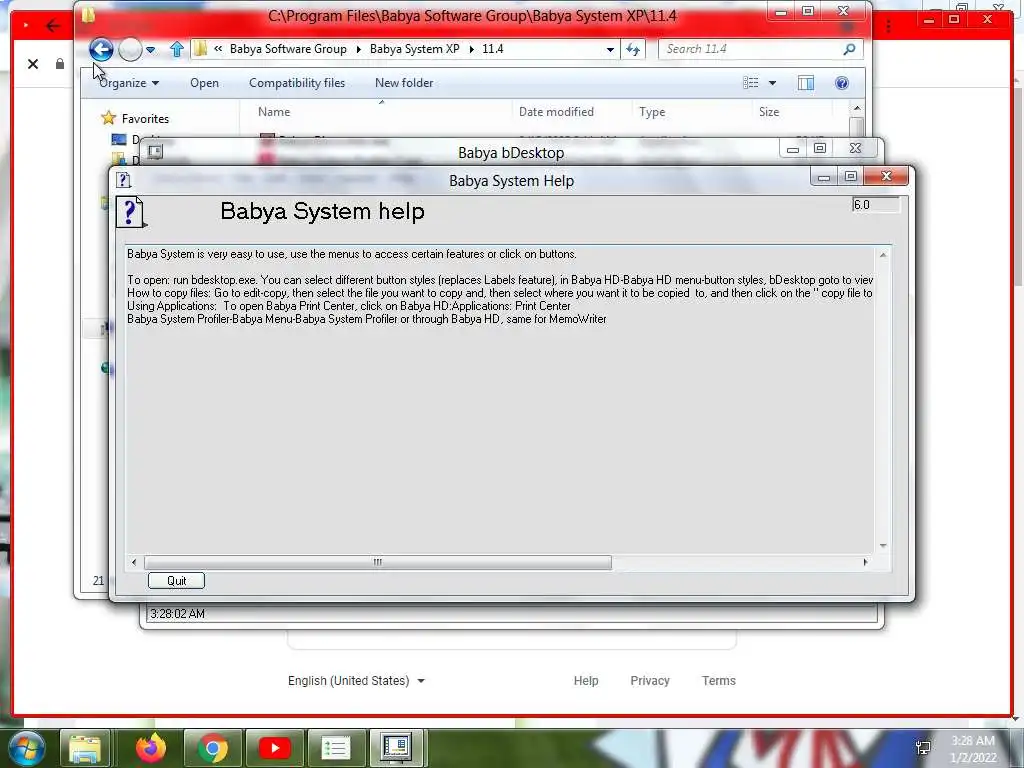Refresh the Explorer folder view
Image resolution: width=1024 pixels, height=768 pixels.
coord(633,49)
